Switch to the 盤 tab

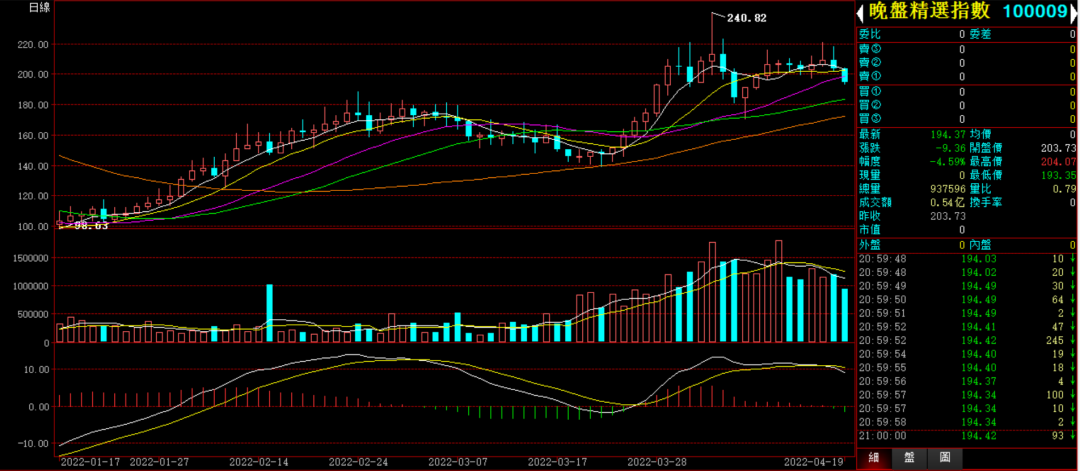coord(909,457)
